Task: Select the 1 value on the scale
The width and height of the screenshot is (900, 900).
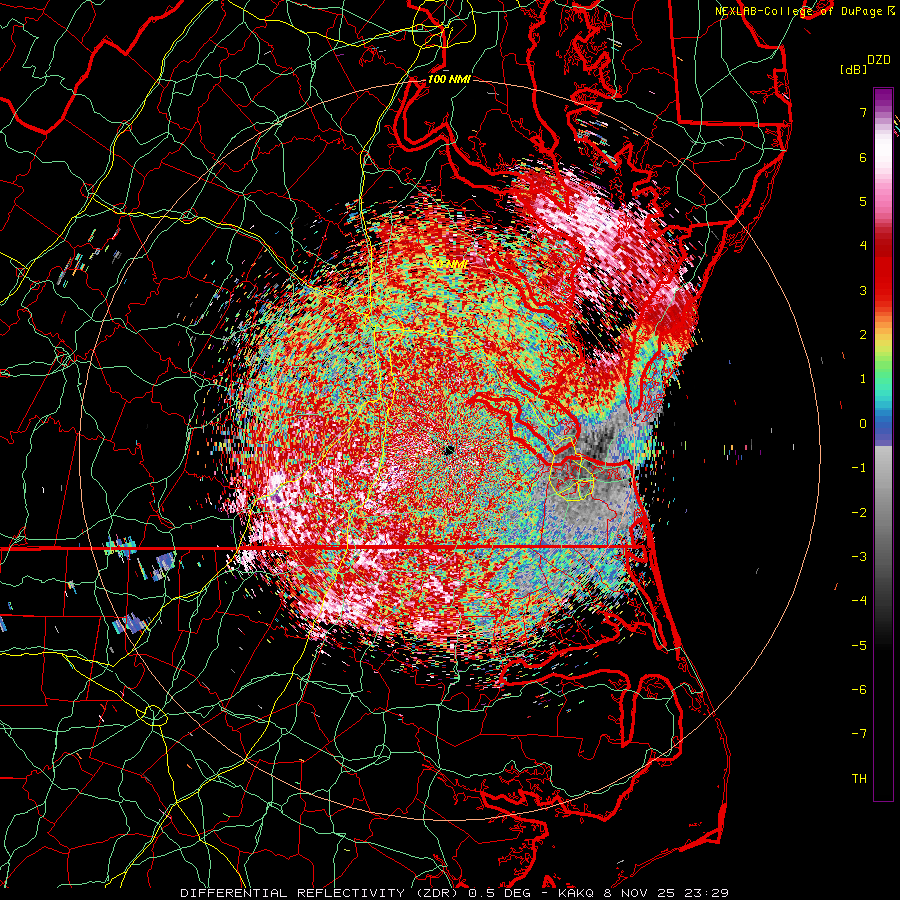Action: [x=863, y=379]
